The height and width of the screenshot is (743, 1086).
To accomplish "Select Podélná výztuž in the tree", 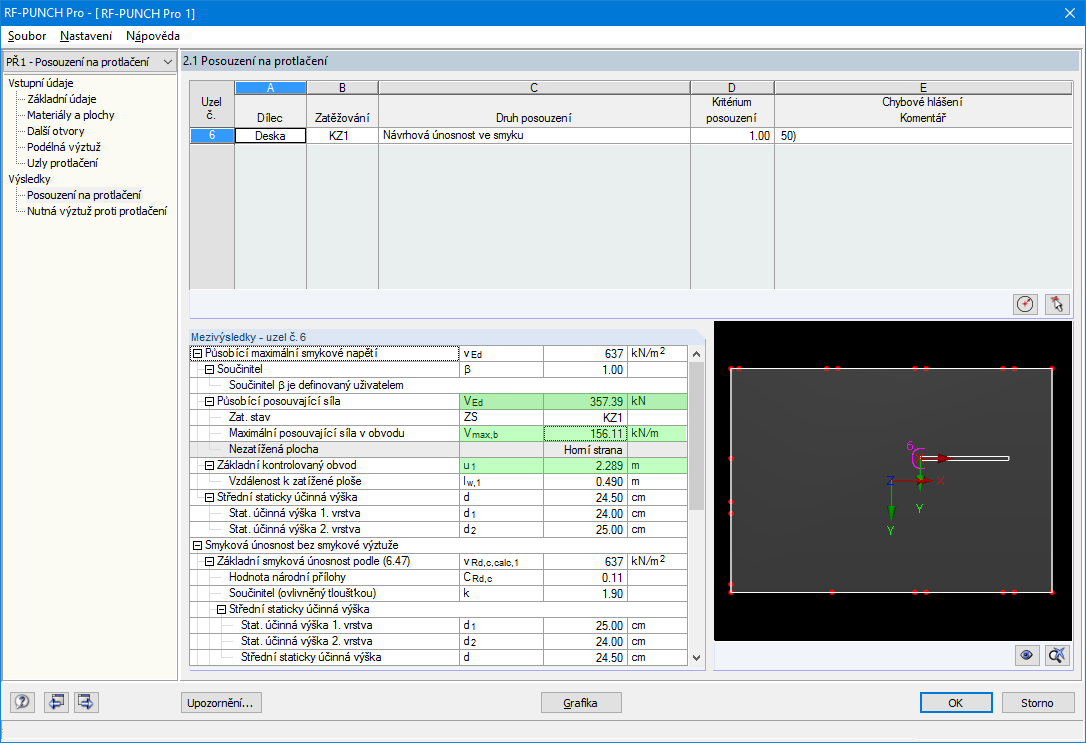I will (64, 147).
